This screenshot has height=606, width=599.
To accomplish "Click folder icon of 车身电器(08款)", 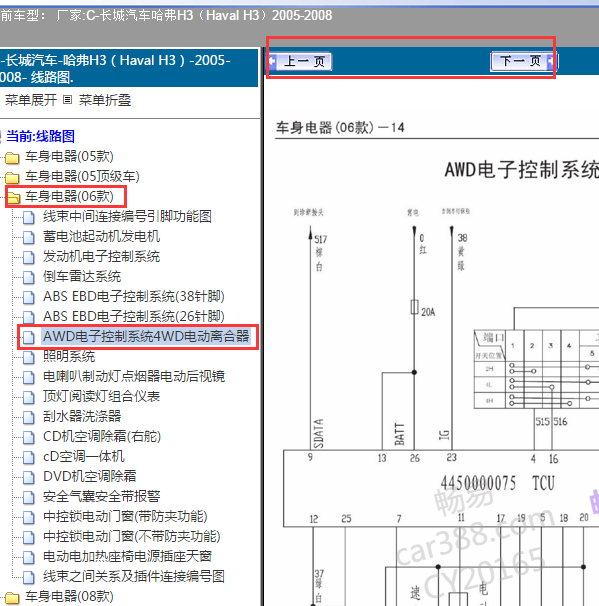I will click(12, 598).
